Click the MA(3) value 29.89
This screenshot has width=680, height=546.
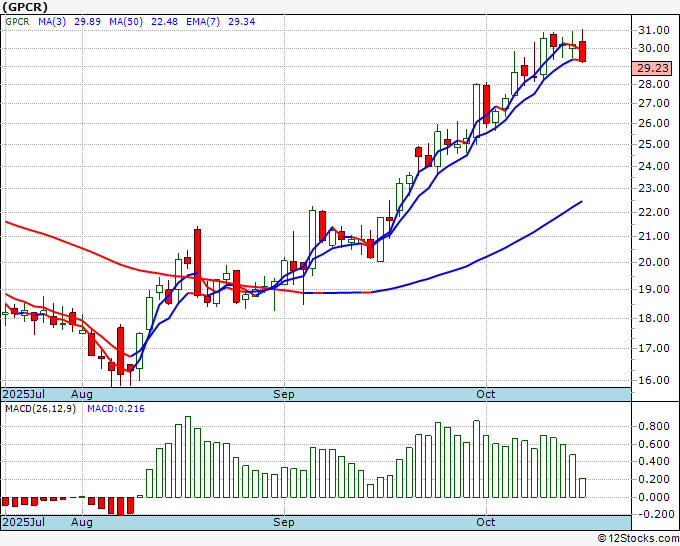coord(87,22)
